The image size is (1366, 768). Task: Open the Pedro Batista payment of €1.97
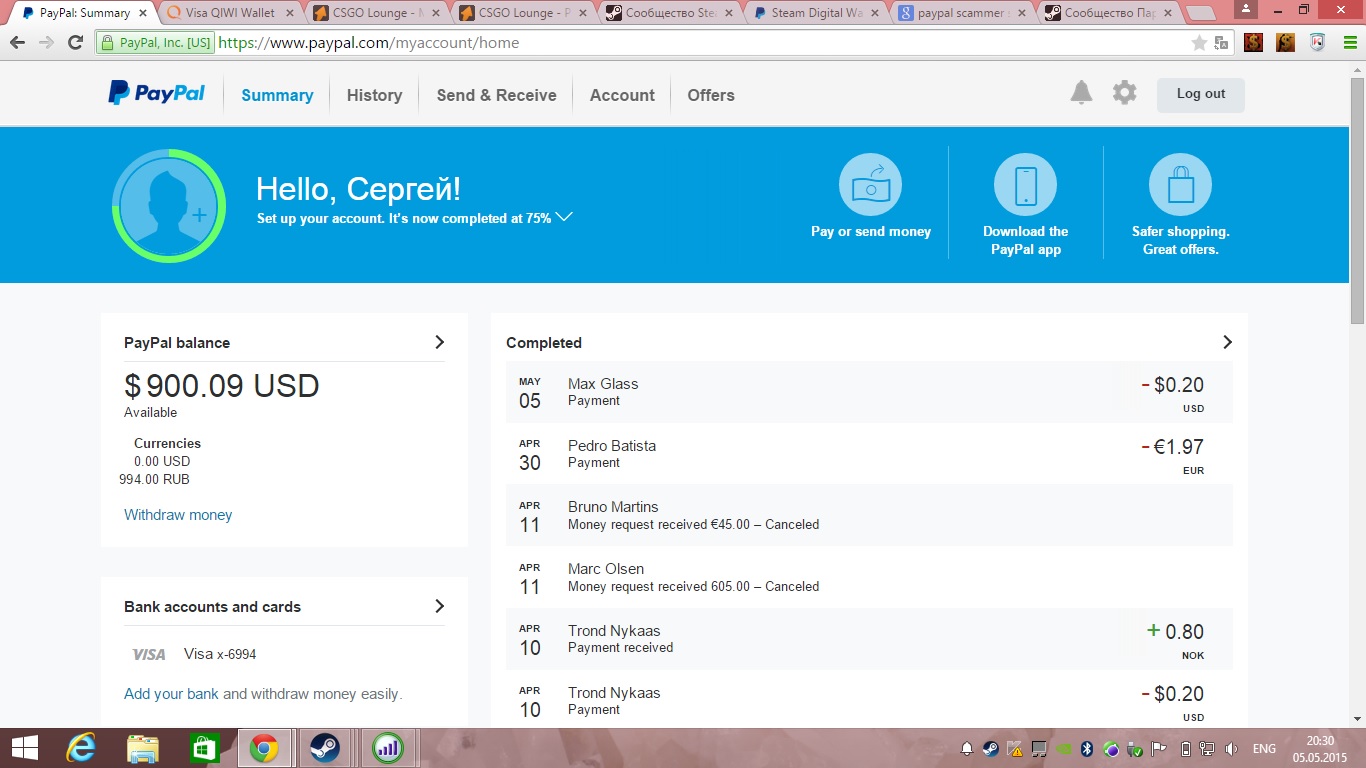[869, 454]
